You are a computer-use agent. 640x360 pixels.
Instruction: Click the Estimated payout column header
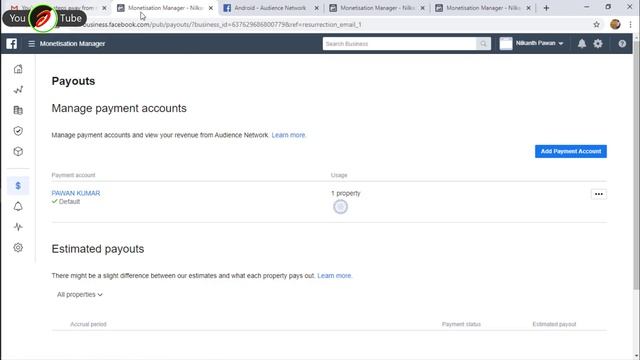[x=554, y=324]
